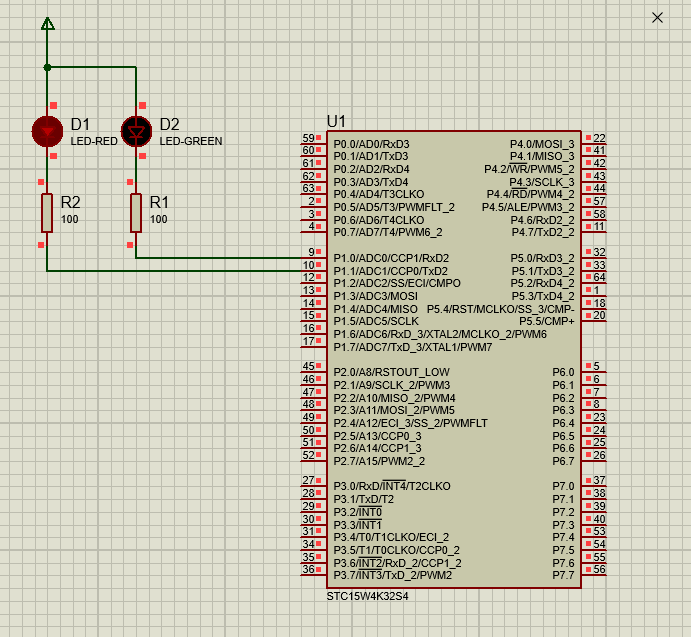Click the R2 reference label
This screenshot has height=637, width=691.
click(70, 202)
